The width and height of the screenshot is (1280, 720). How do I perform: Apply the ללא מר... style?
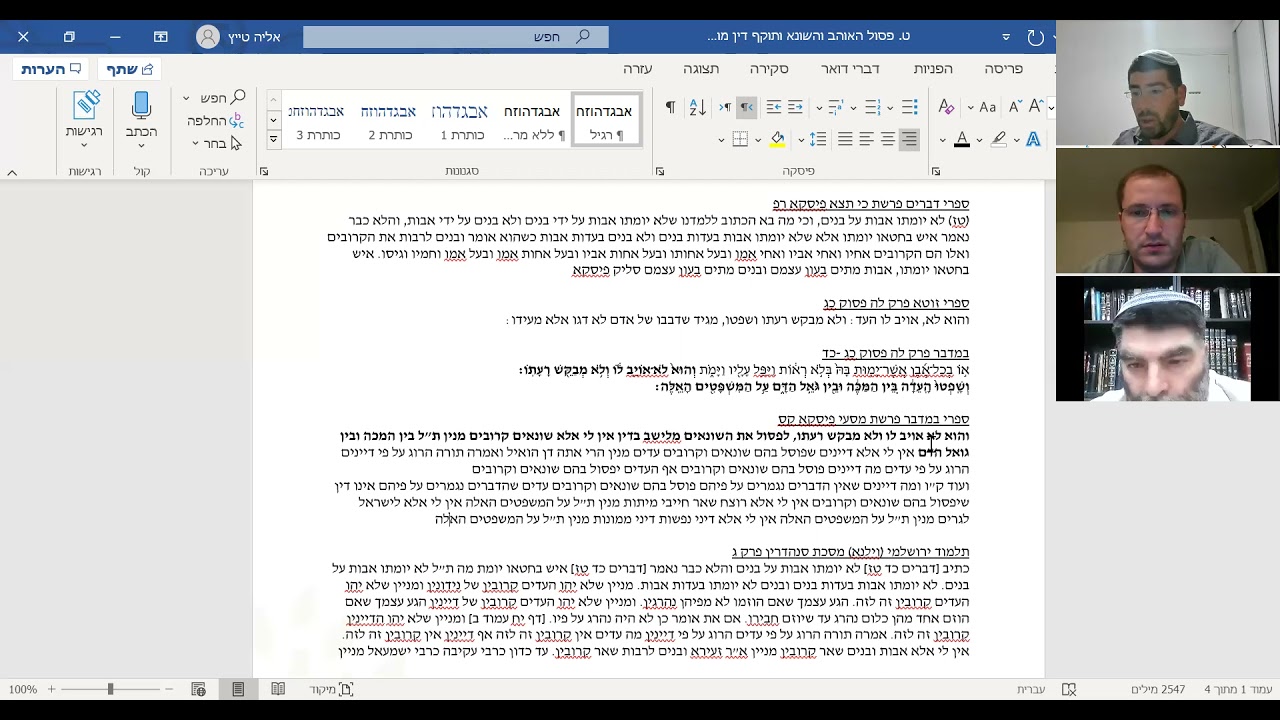click(x=532, y=120)
